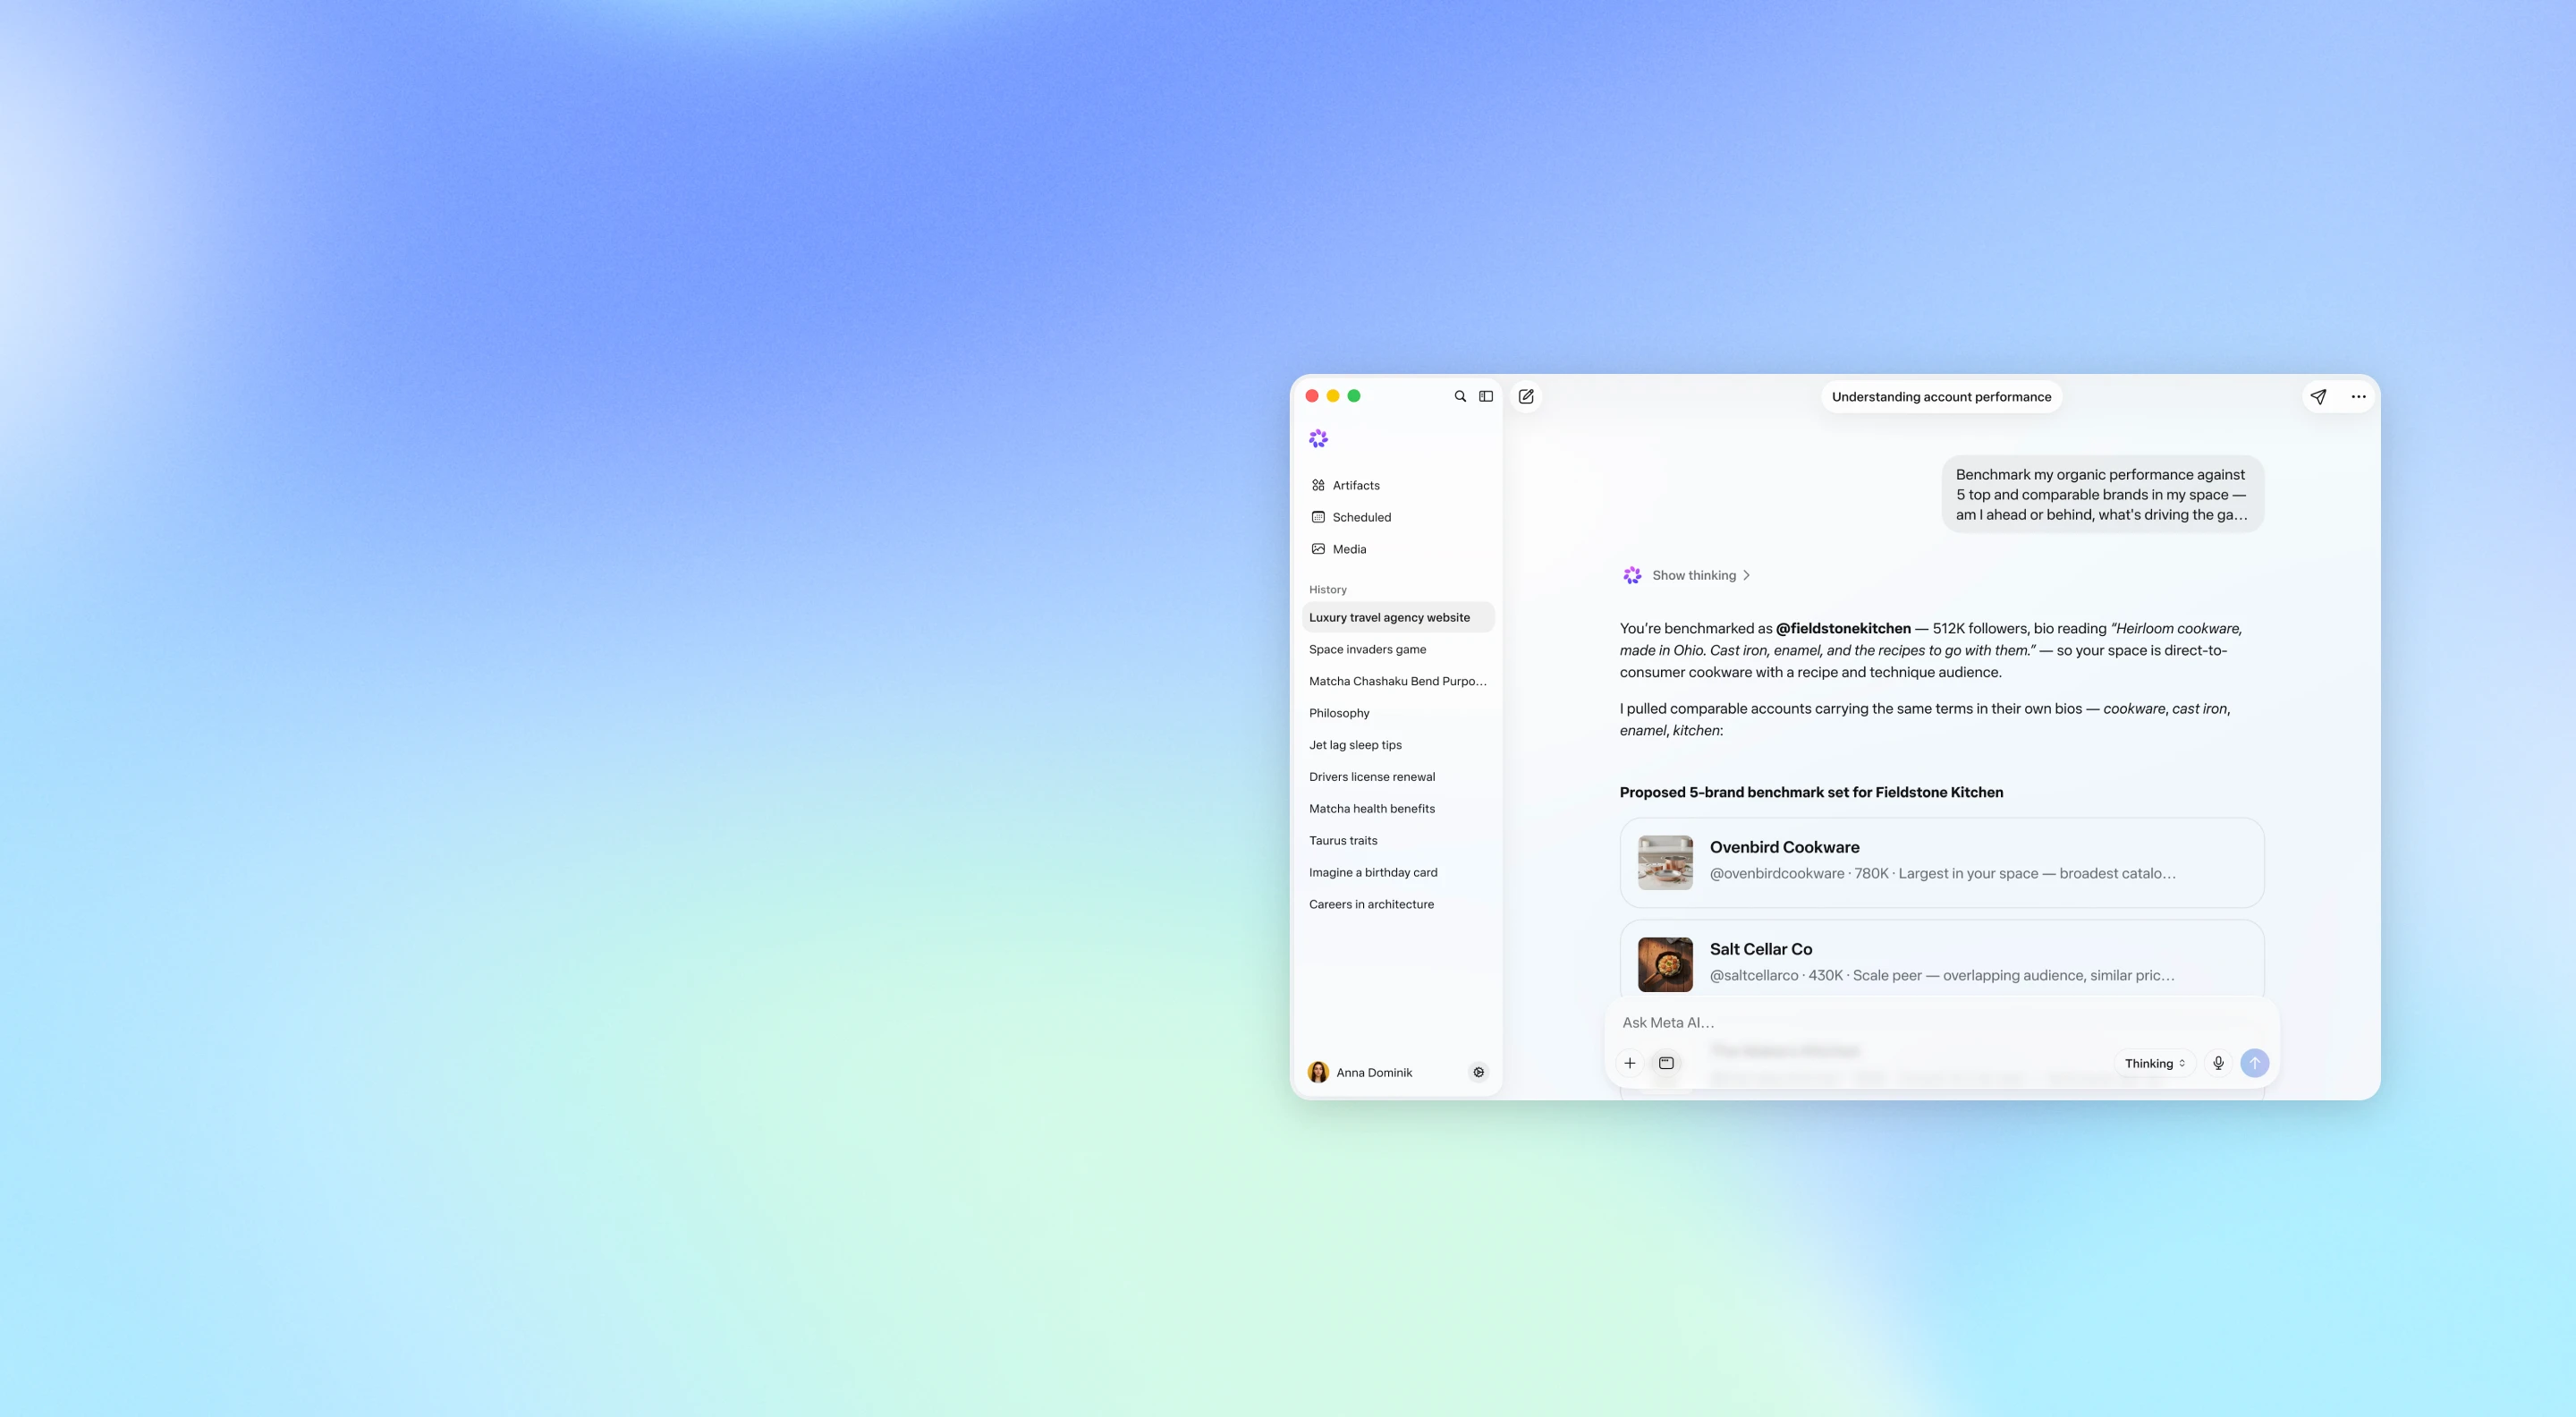Click the Anna Dominik name label
Image resolution: width=2576 pixels, height=1417 pixels.
tap(1374, 1072)
